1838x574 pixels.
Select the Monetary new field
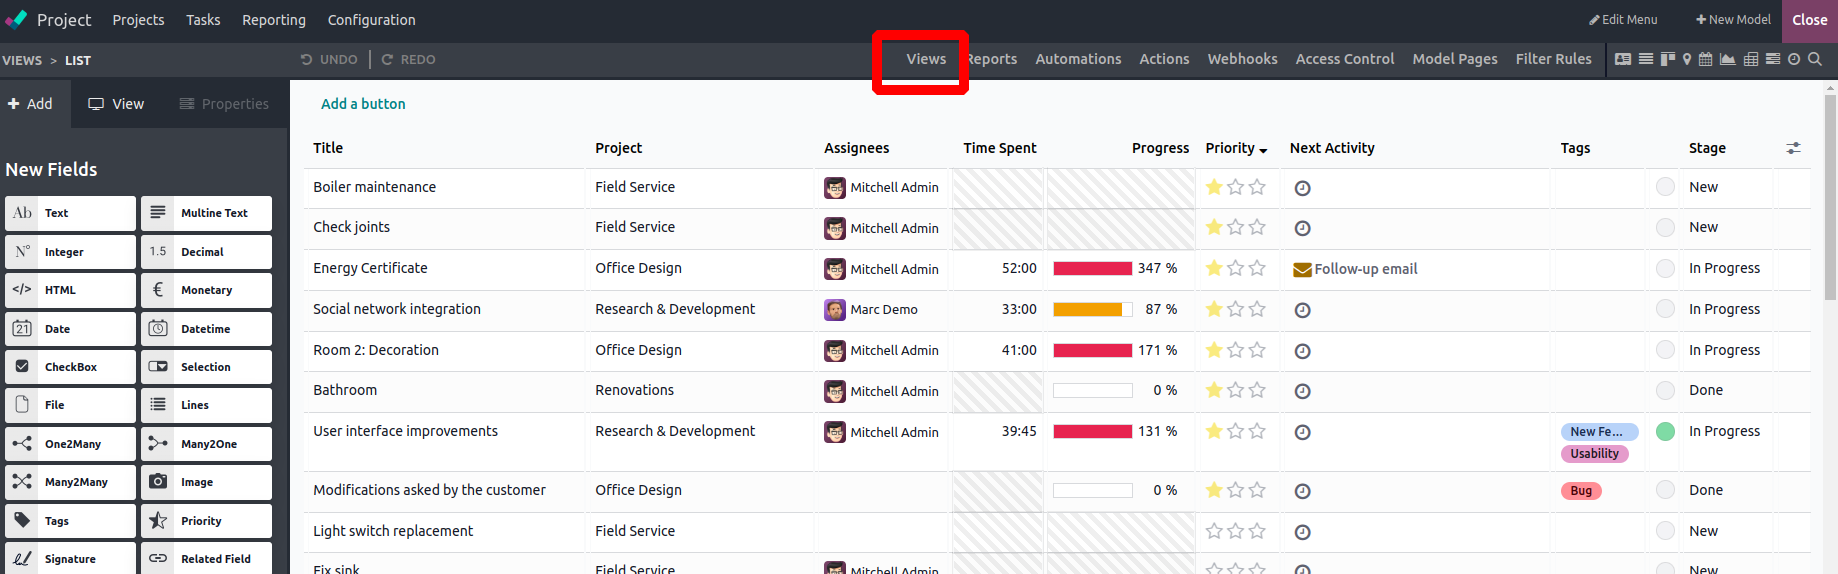point(206,290)
